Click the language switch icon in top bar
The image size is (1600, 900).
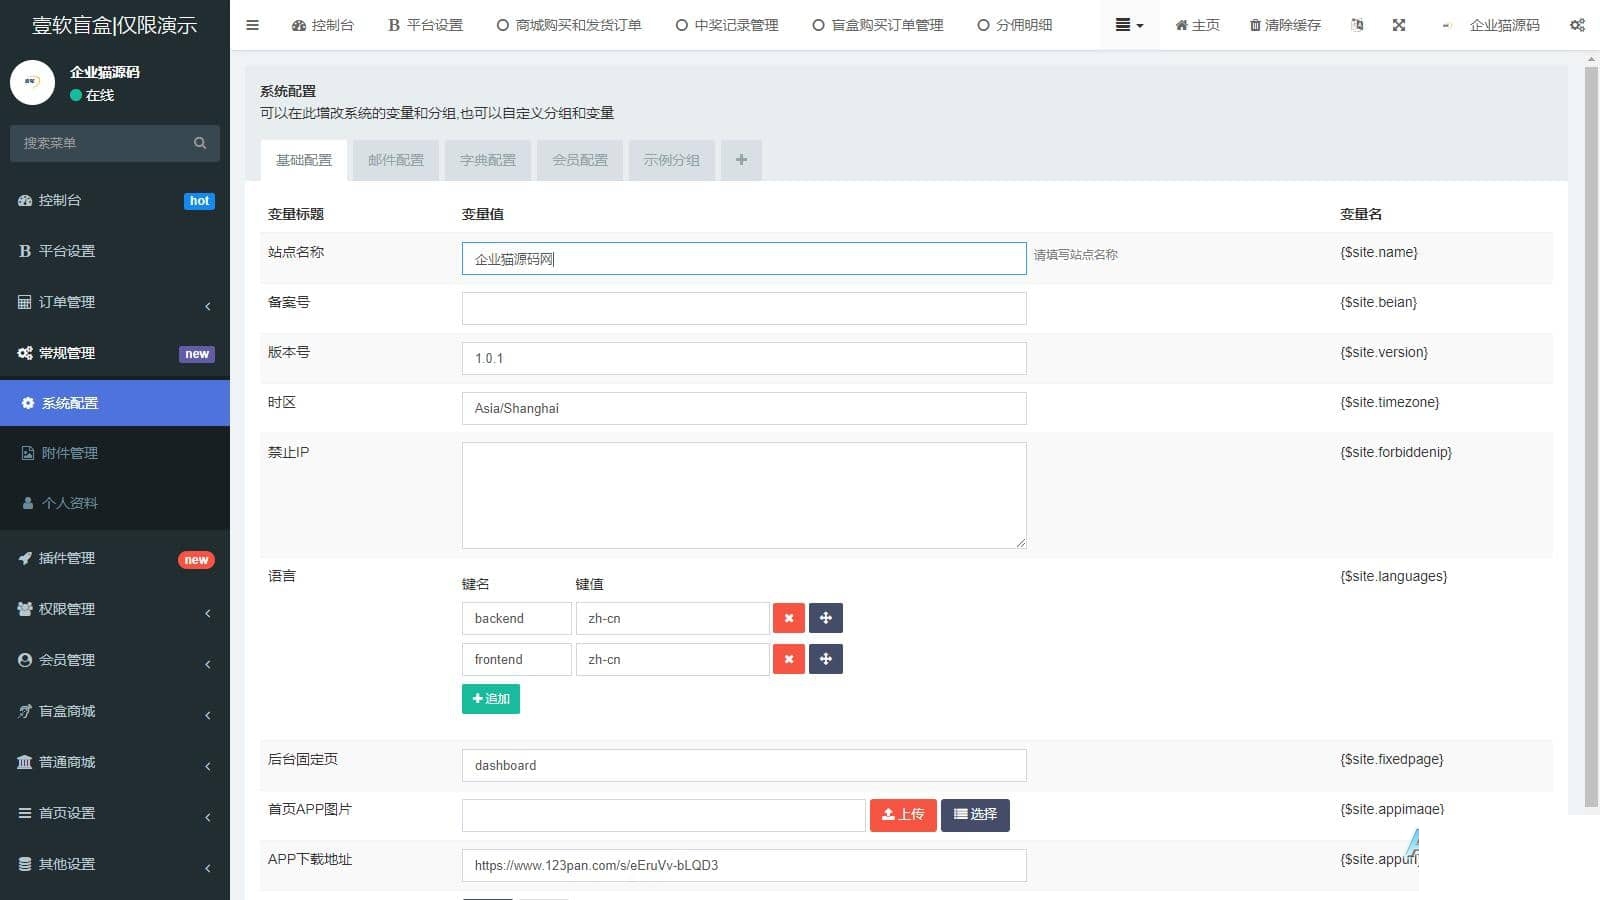(1357, 25)
